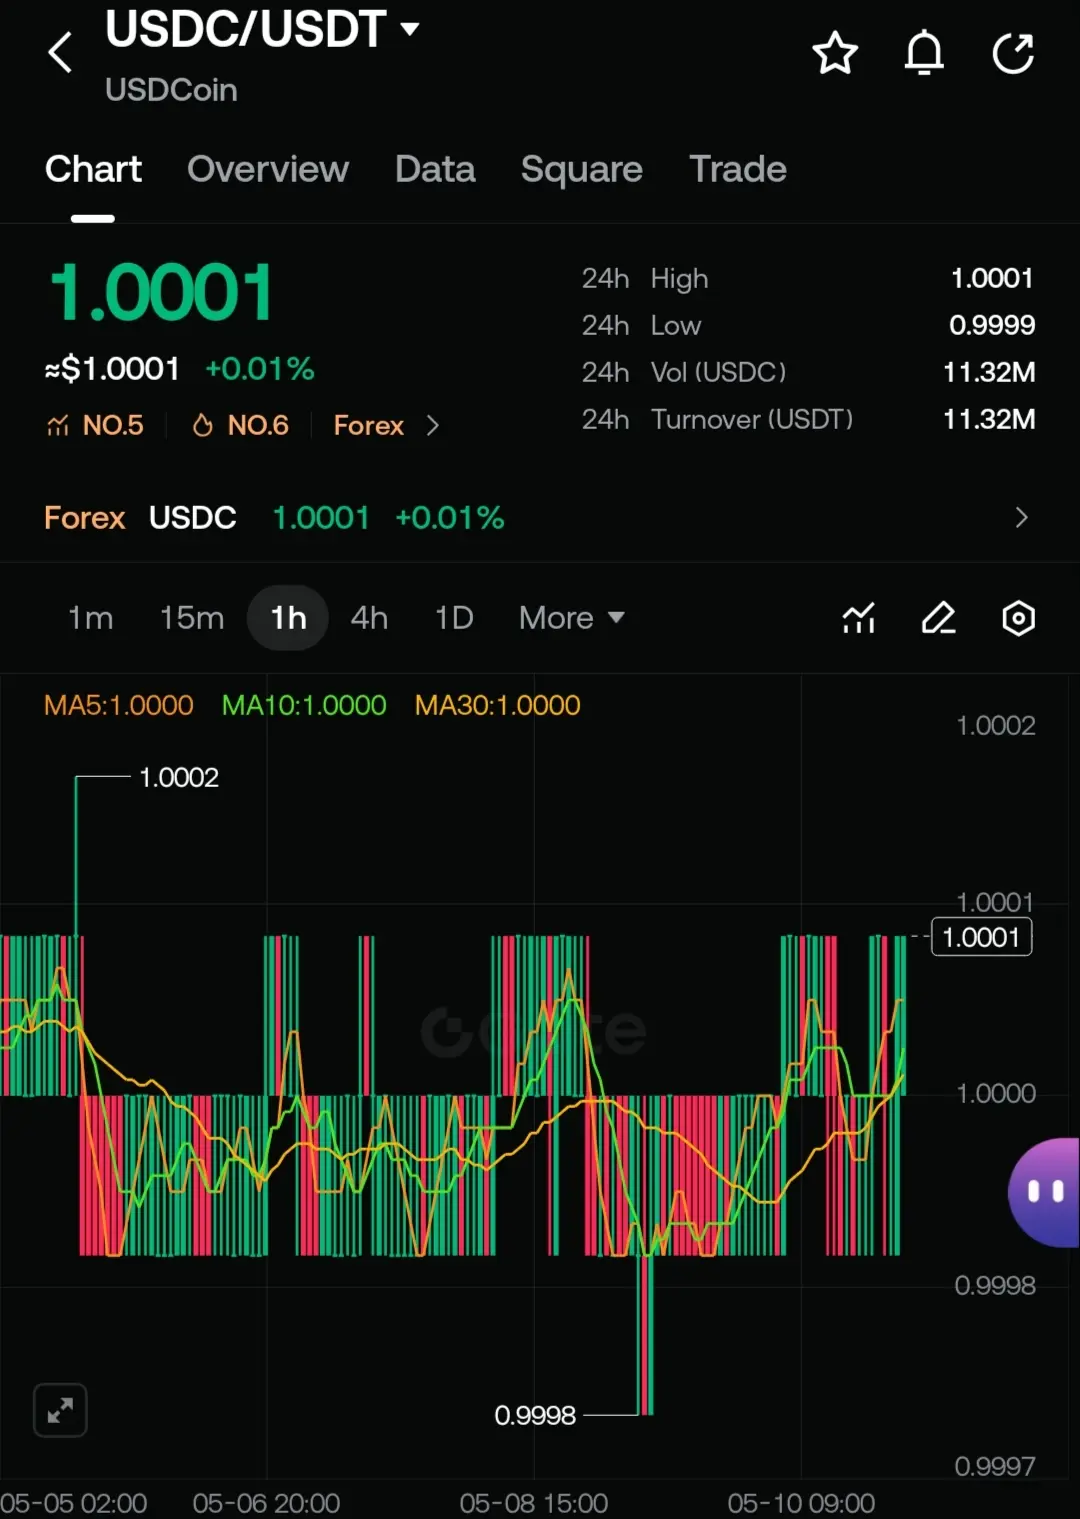Screen dimensions: 1080x1519
Task: Tap the MA5:1.0000 indicator label
Action: 118,705
